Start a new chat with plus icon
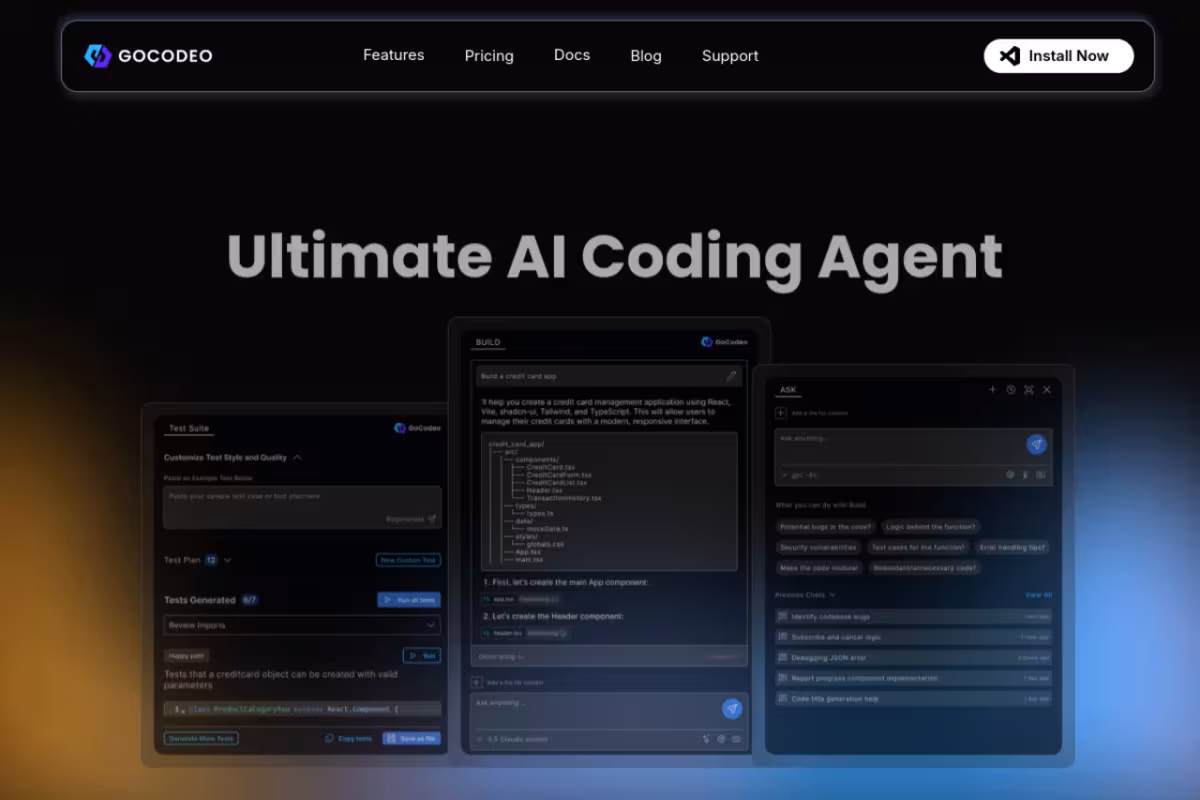1200x800 pixels. pyautogui.click(x=992, y=390)
